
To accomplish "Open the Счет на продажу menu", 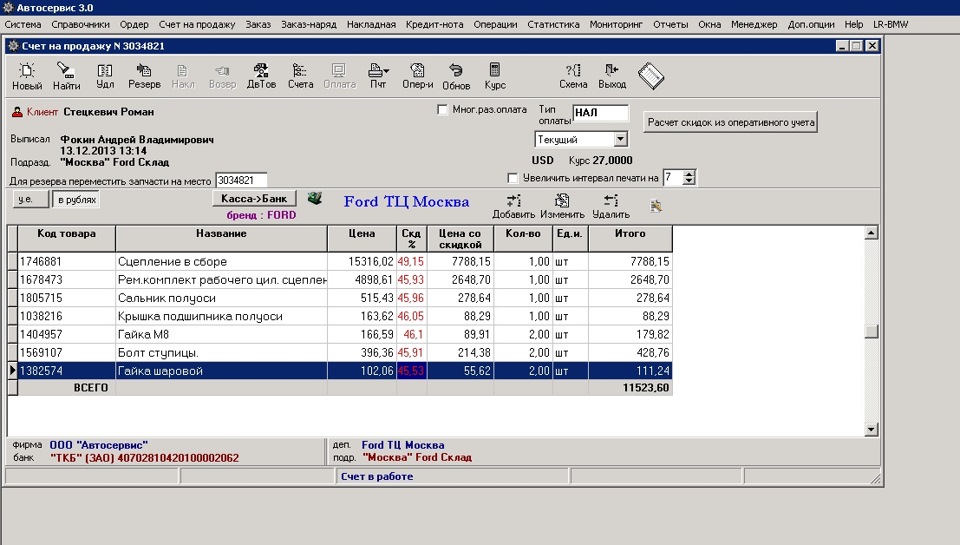I will click(x=197, y=24).
